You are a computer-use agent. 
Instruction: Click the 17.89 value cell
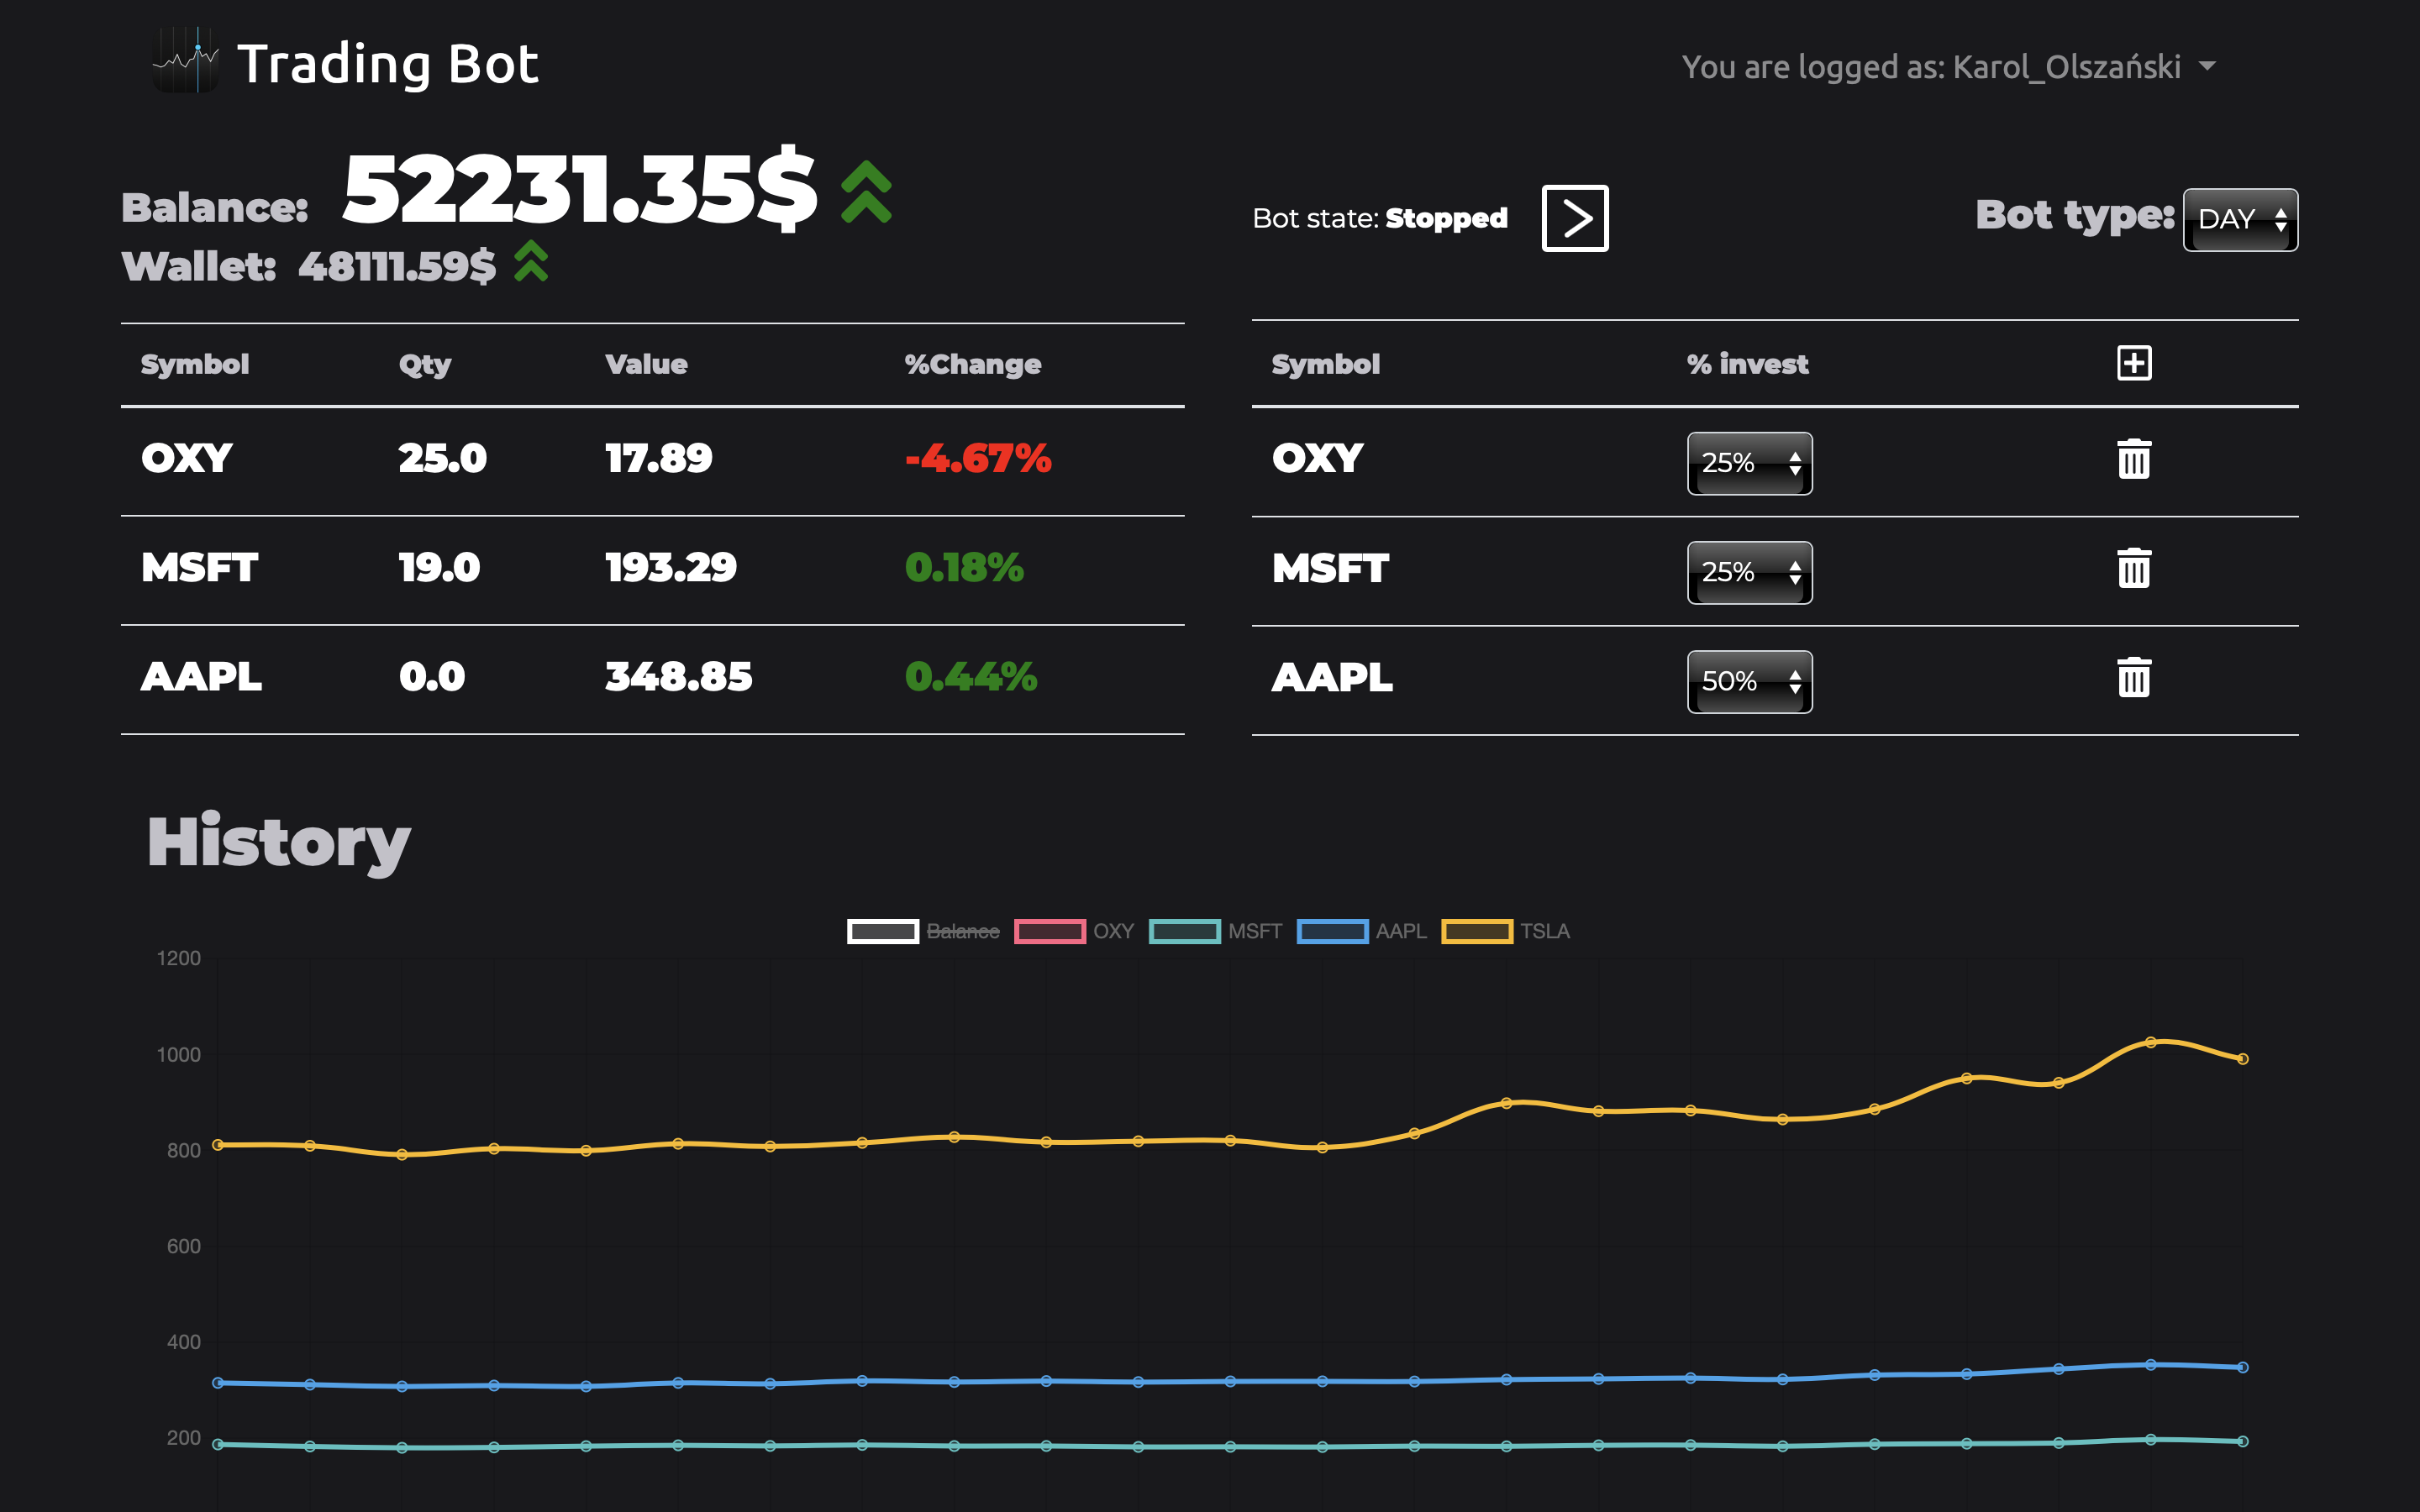659,458
